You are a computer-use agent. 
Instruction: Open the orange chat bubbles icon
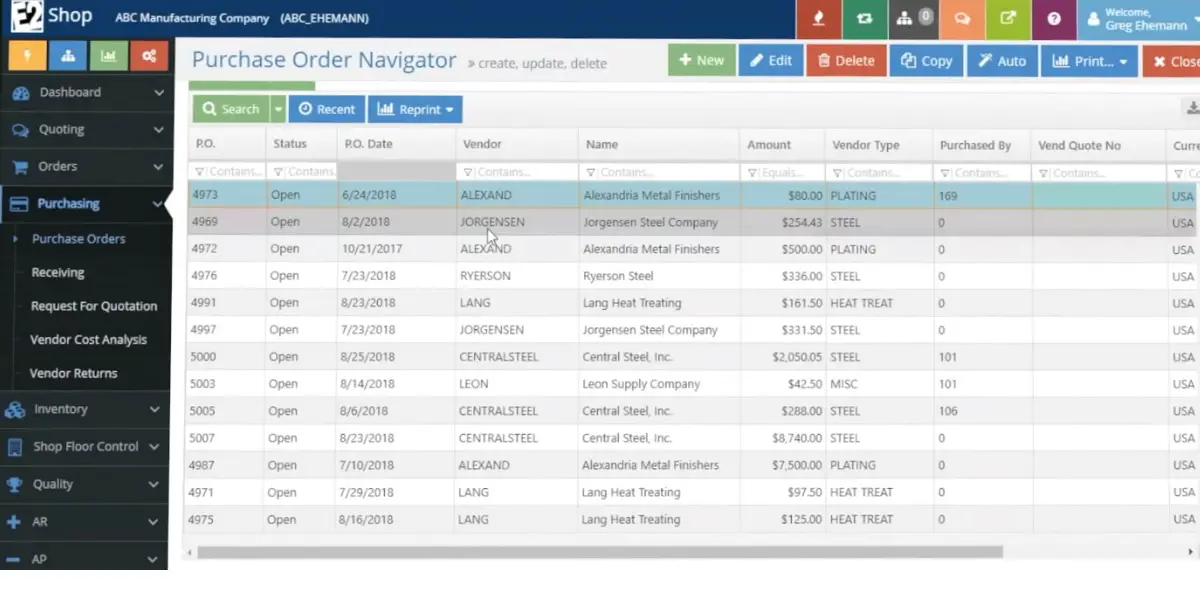(x=961, y=18)
